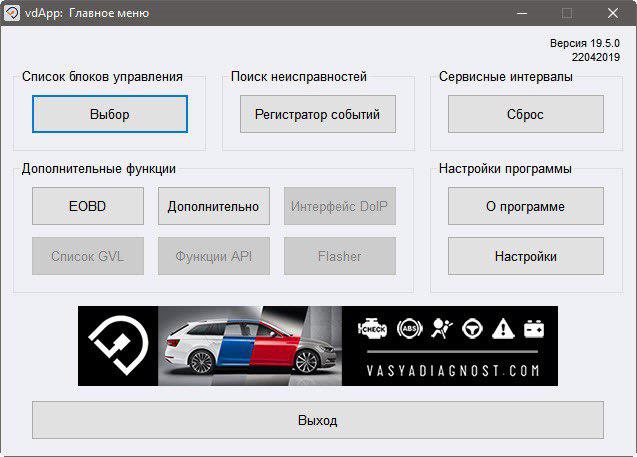
Task: Minimize the vdApp window
Action: tap(522, 13)
